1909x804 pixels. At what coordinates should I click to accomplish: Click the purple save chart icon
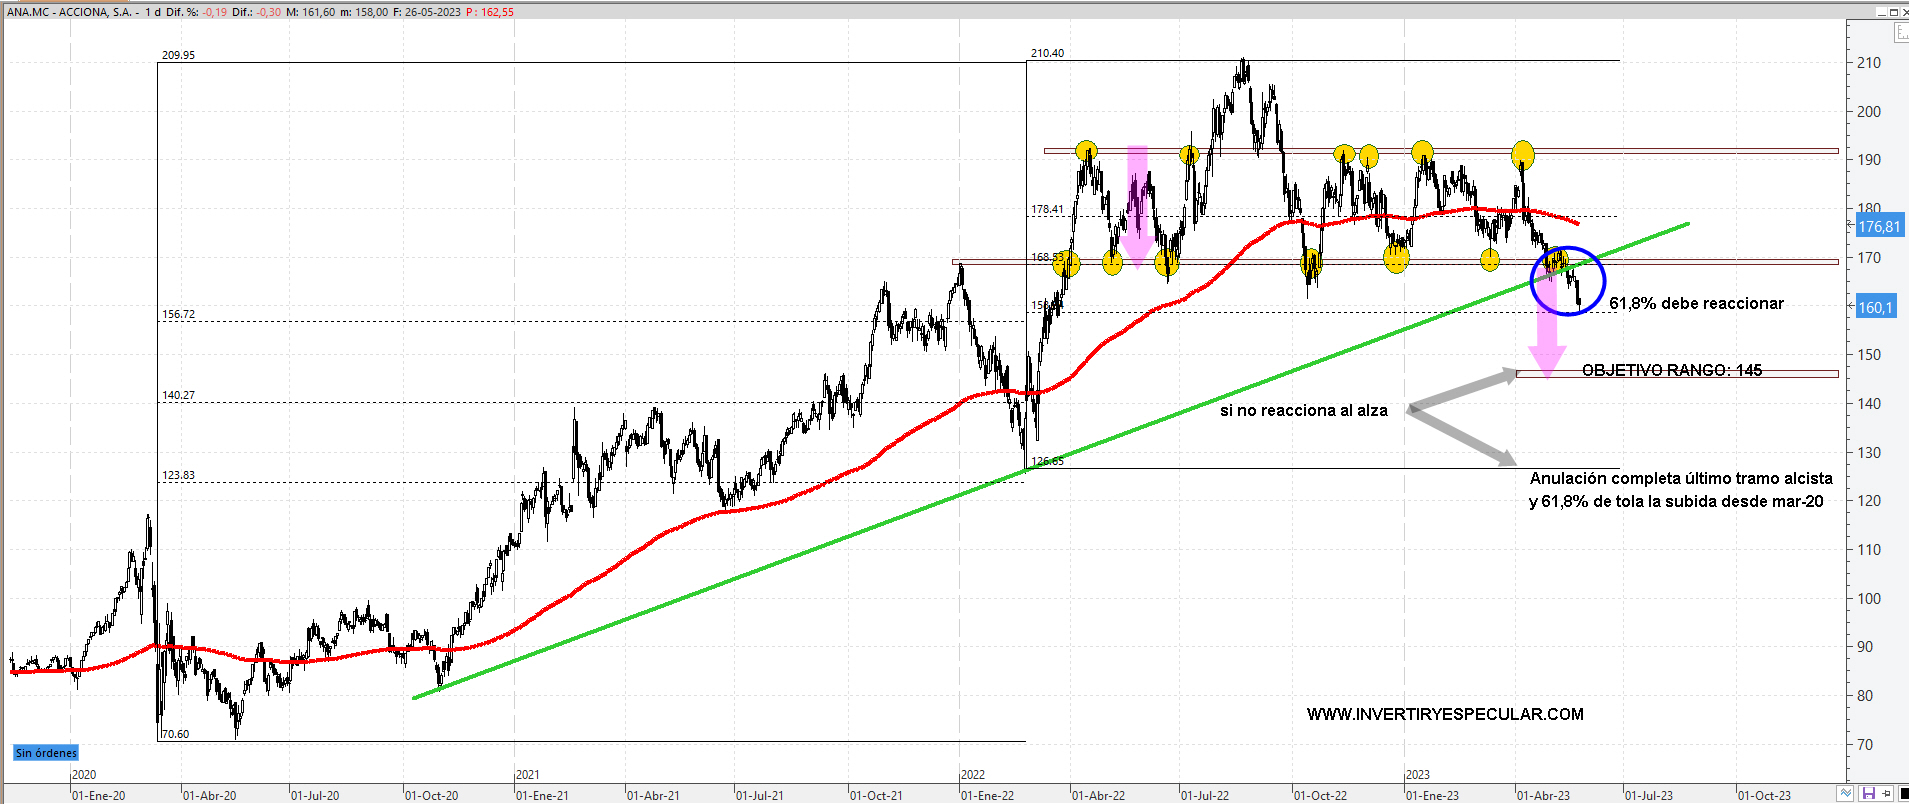1868,794
